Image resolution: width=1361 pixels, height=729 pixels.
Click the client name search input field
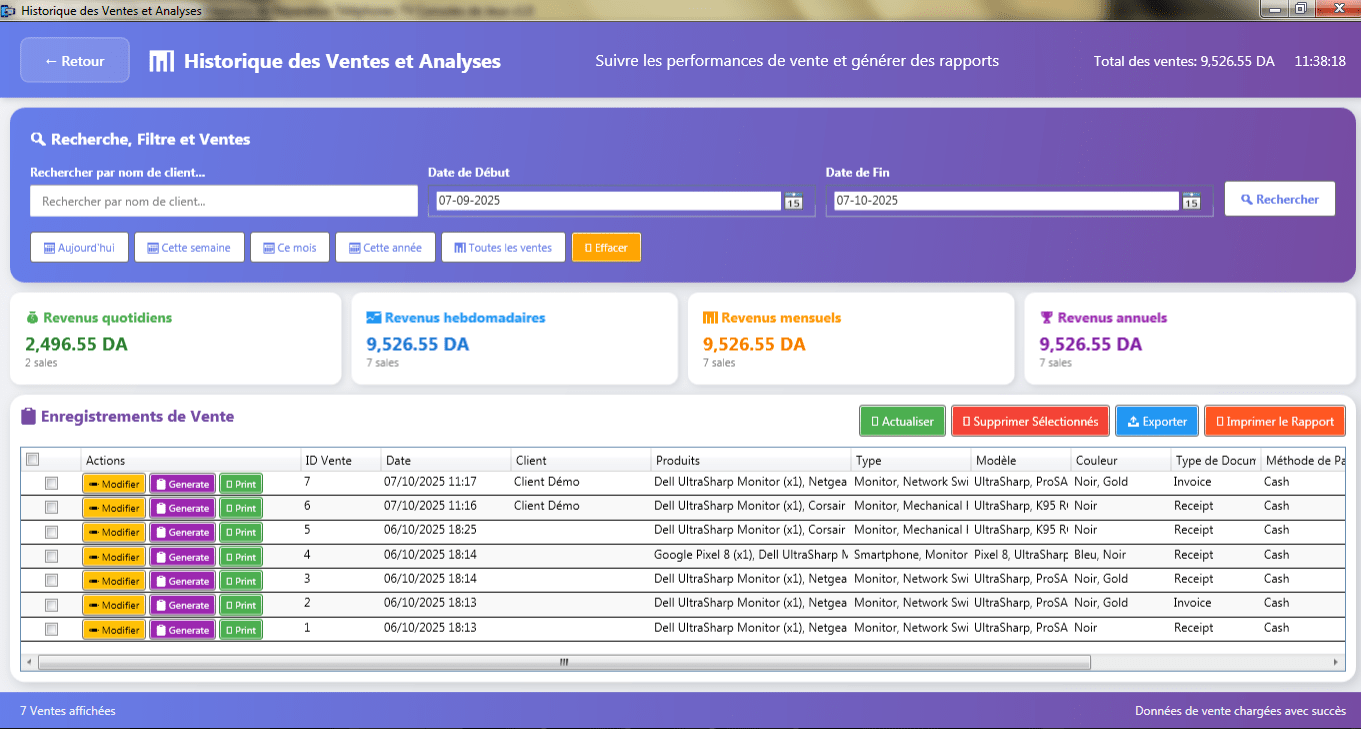(x=224, y=200)
